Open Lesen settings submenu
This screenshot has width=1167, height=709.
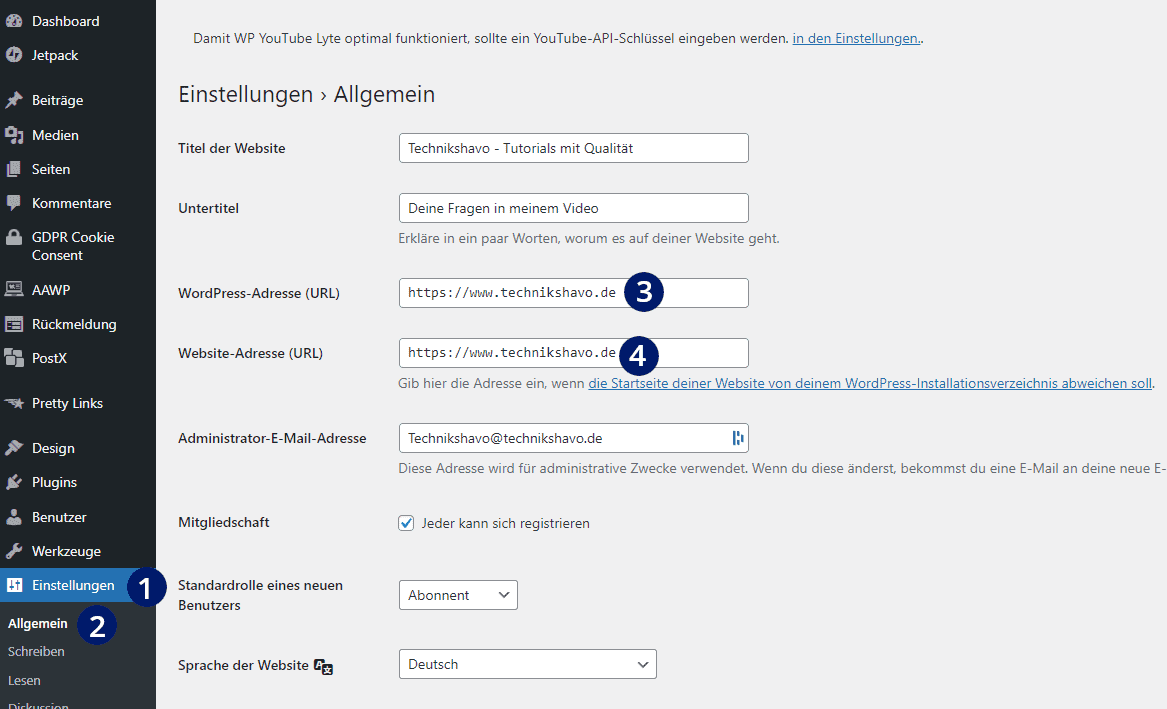tap(24, 680)
